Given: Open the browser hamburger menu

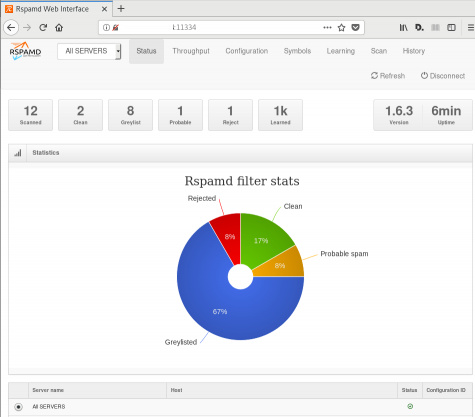Looking at the screenshot, I should click(471, 28).
